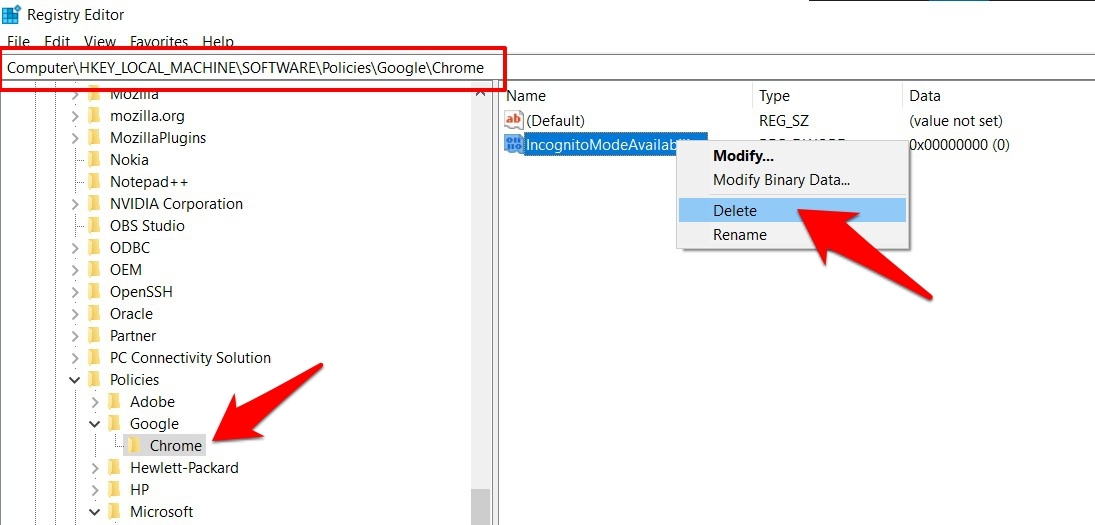This screenshot has width=1095, height=525.
Task: Collapse the Google tree node
Action: [x=95, y=424]
